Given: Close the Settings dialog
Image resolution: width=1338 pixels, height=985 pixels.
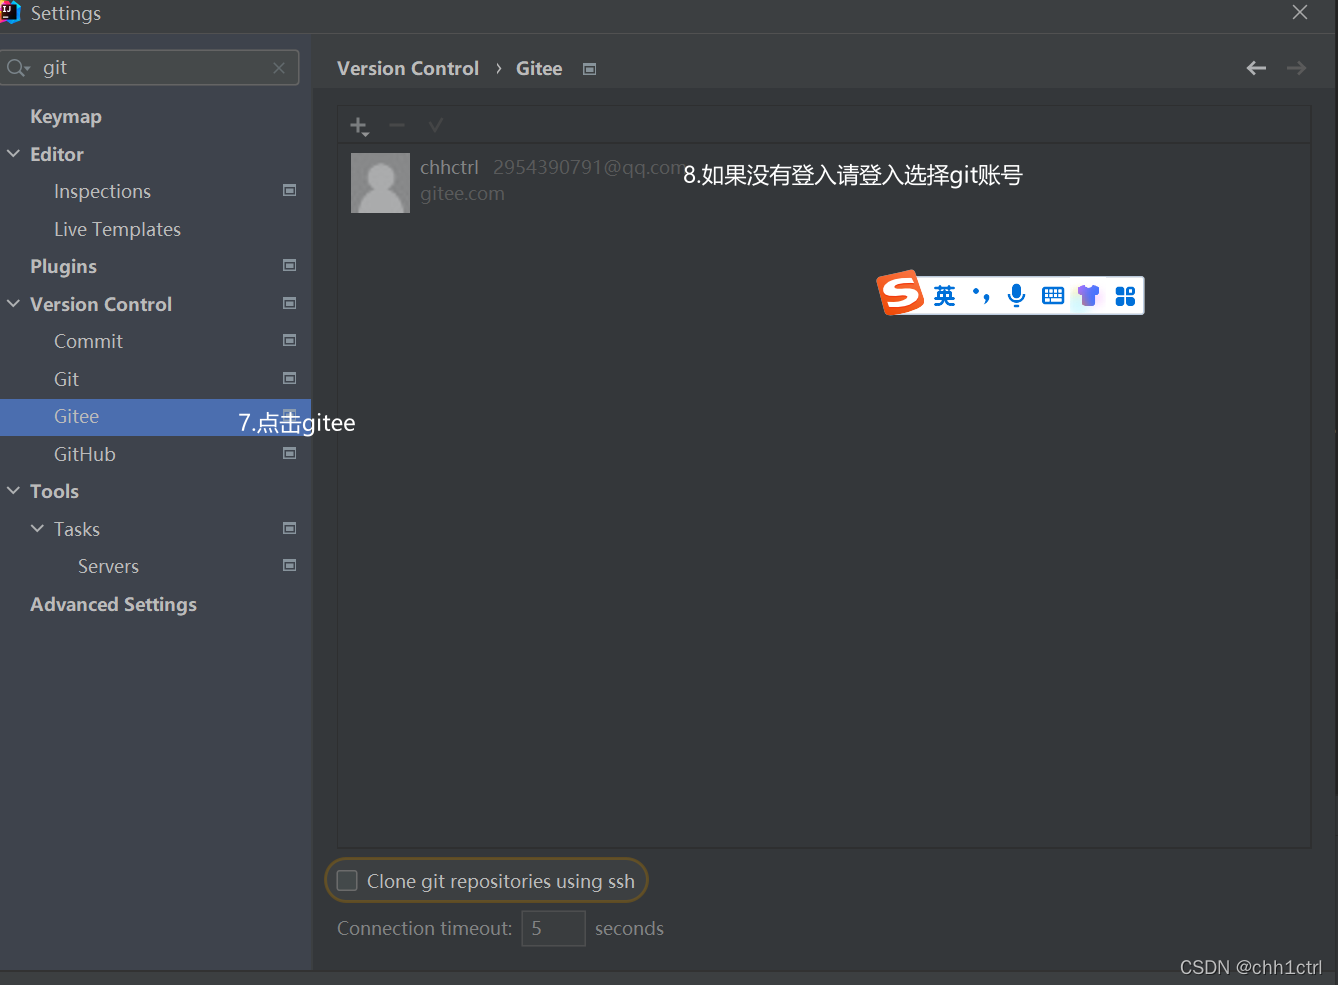Looking at the screenshot, I should click(1300, 12).
